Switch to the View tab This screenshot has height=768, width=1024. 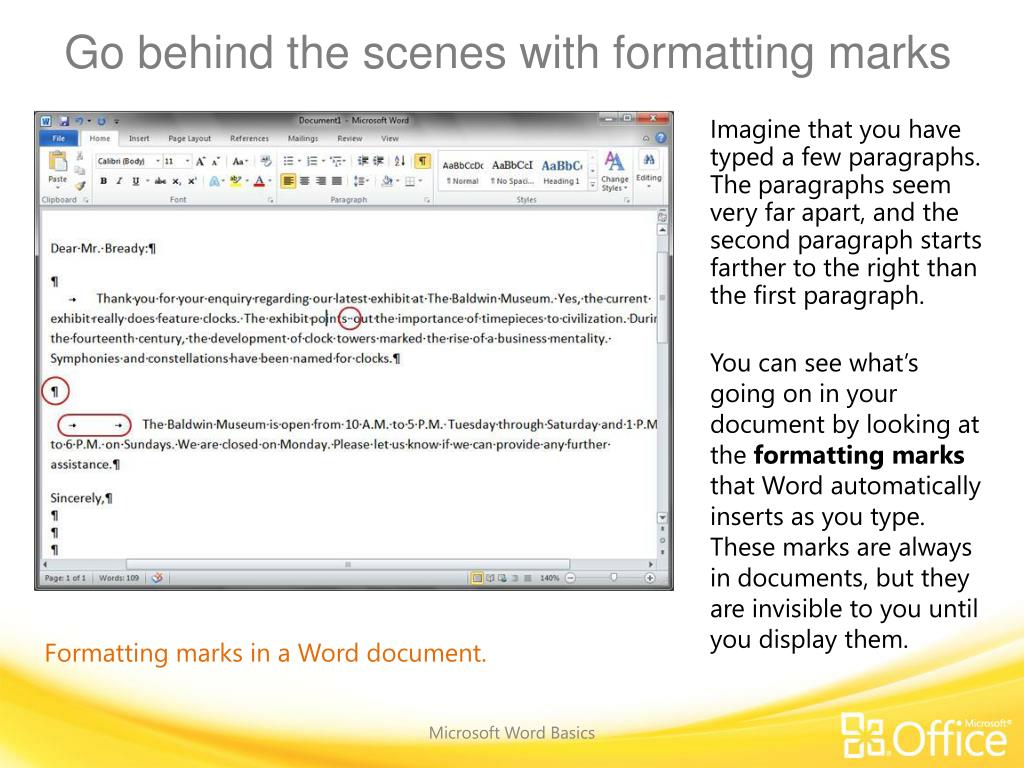click(390, 138)
